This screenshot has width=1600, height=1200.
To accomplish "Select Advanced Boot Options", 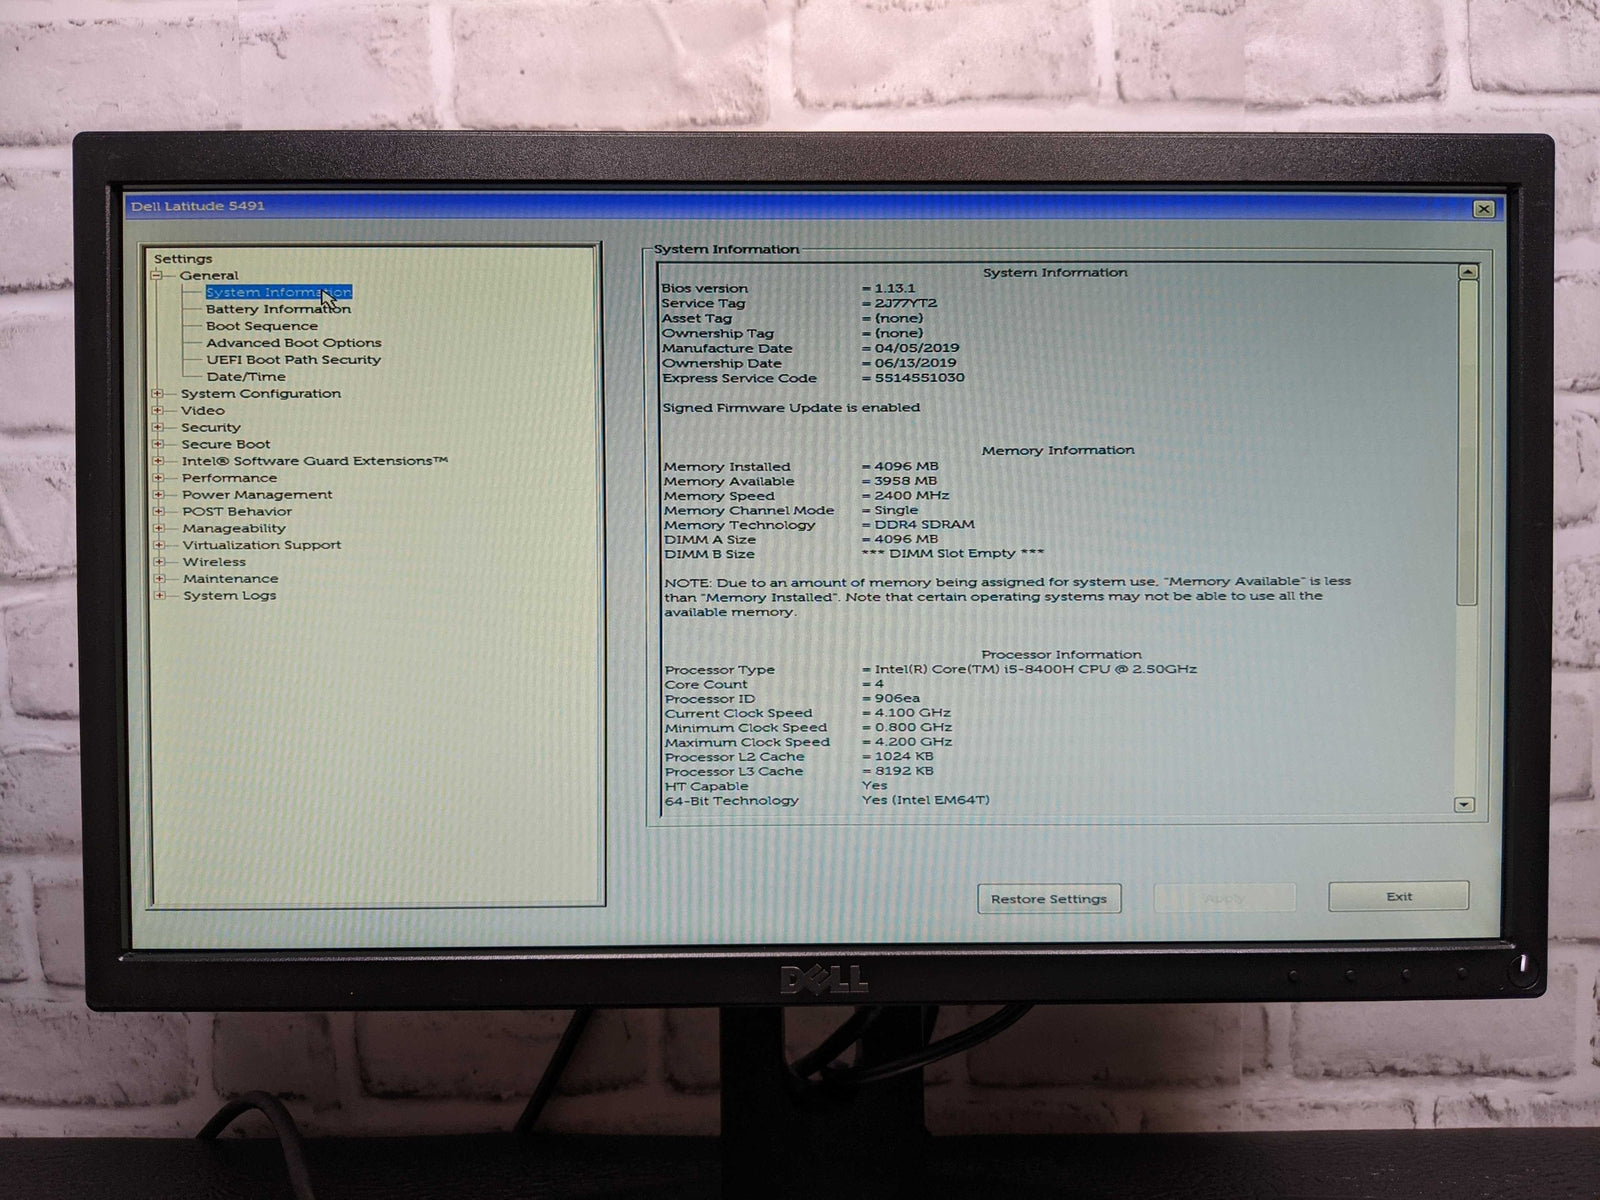I will (294, 343).
